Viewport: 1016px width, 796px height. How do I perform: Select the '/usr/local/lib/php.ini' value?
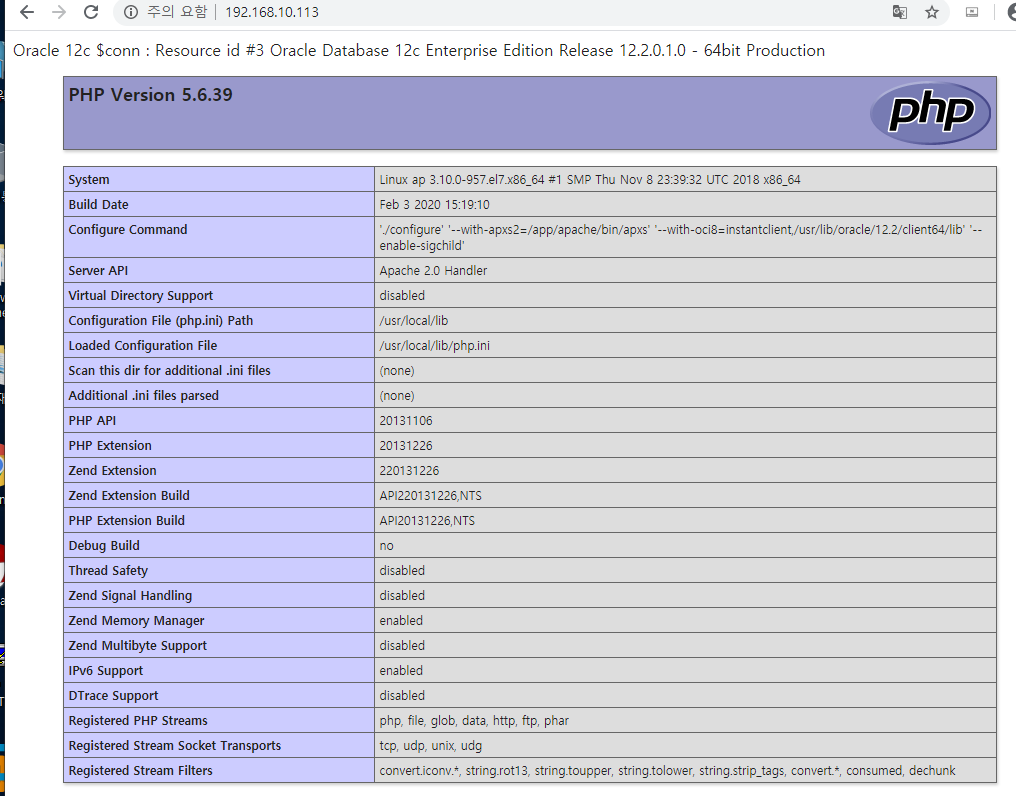click(x=435, y=345)
